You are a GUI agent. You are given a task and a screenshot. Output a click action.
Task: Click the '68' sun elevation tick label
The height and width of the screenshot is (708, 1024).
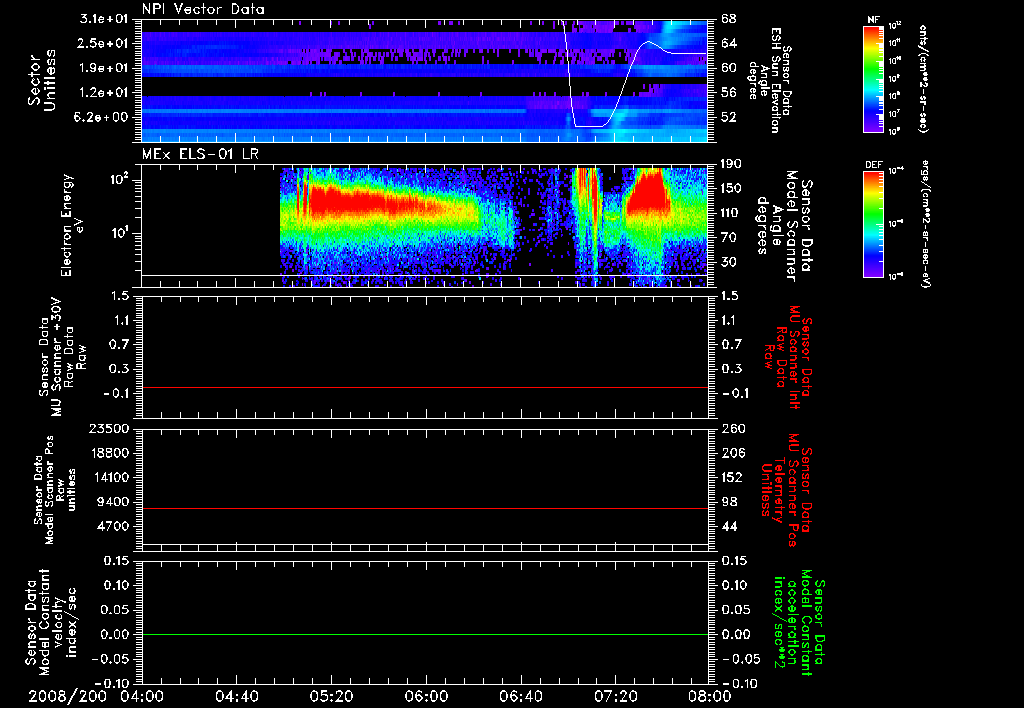(729, 19)
